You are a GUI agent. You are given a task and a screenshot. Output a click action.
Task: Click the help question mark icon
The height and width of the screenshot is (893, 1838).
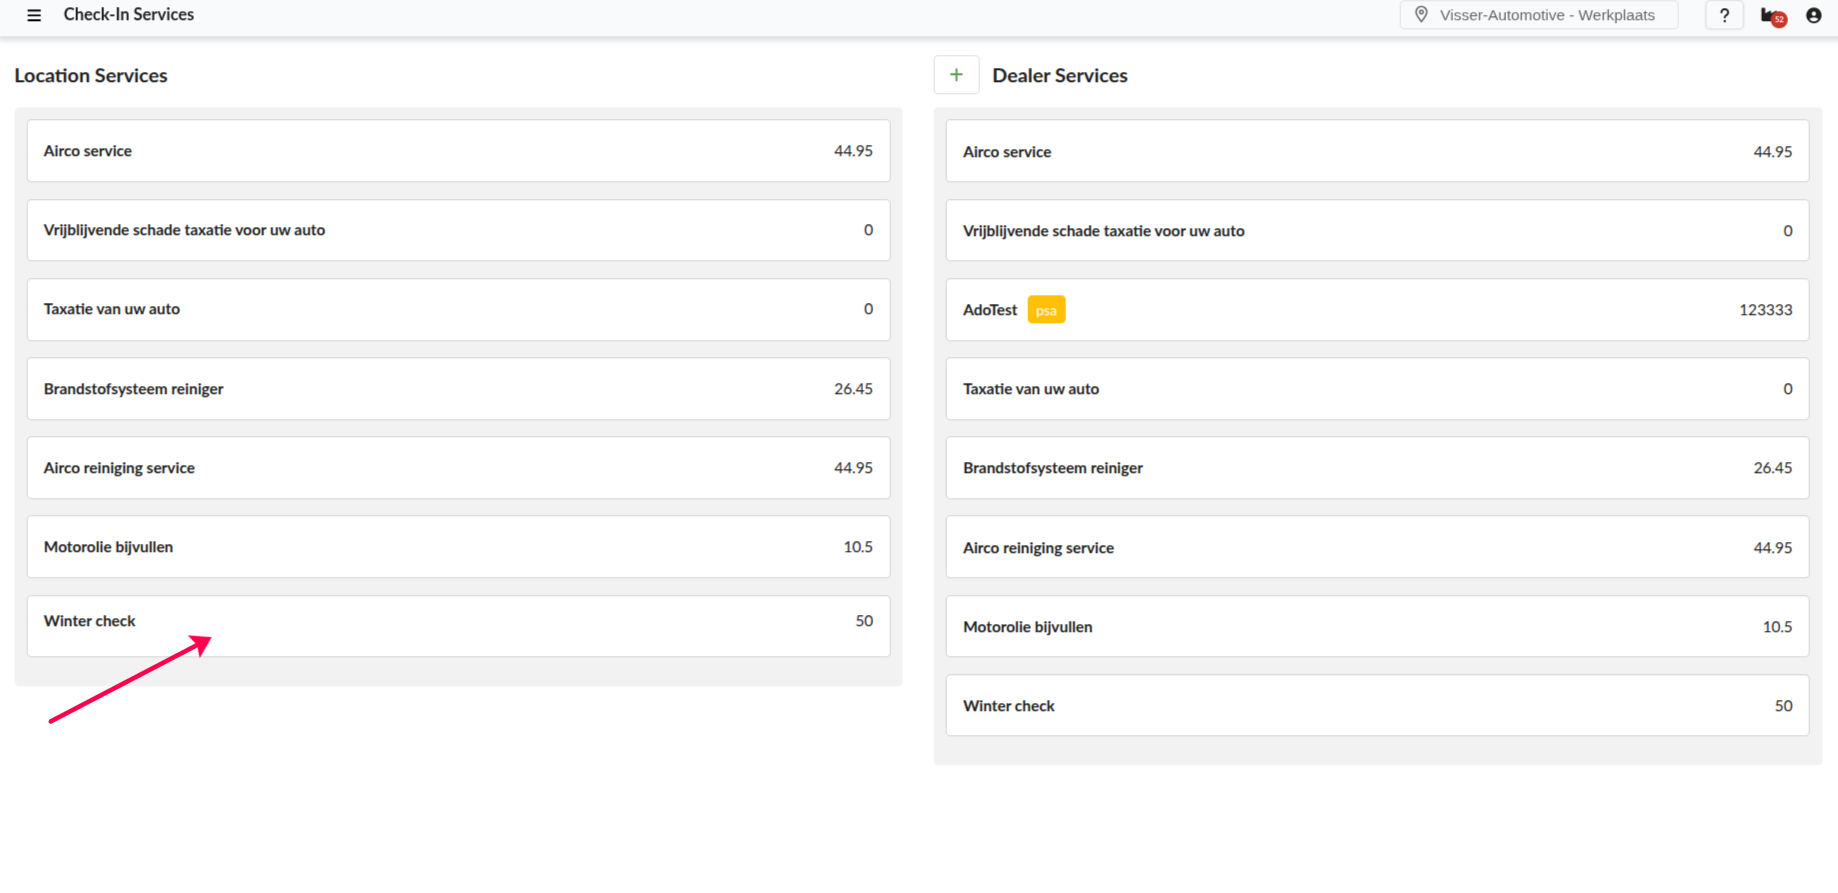pos(1724,15)
